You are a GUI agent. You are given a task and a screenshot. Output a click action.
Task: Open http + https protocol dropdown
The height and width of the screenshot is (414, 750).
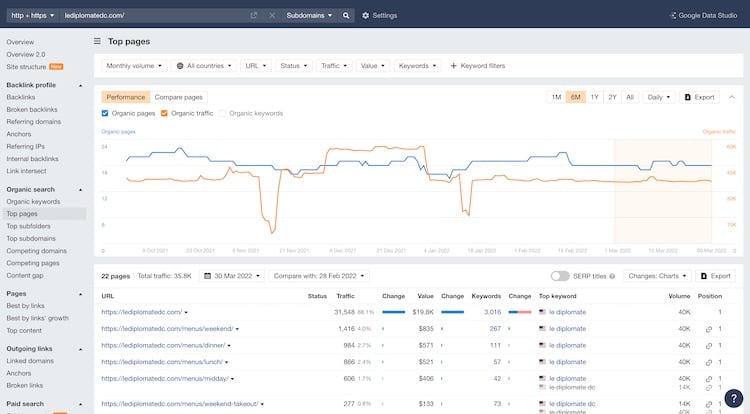(x=33, y=15)
